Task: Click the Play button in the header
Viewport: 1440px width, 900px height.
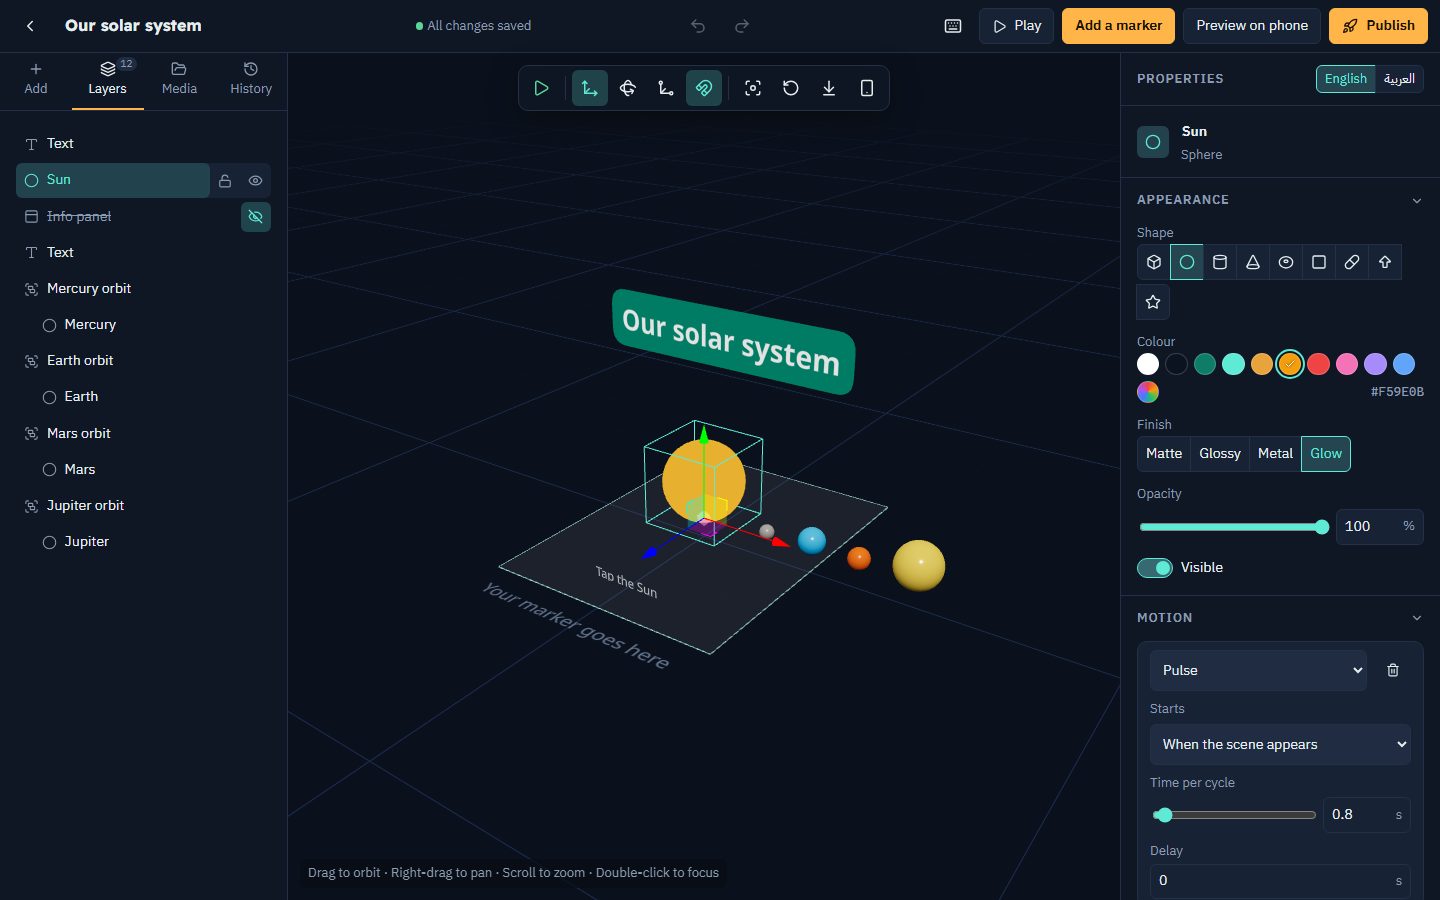Action: [x=1017, y=26]
